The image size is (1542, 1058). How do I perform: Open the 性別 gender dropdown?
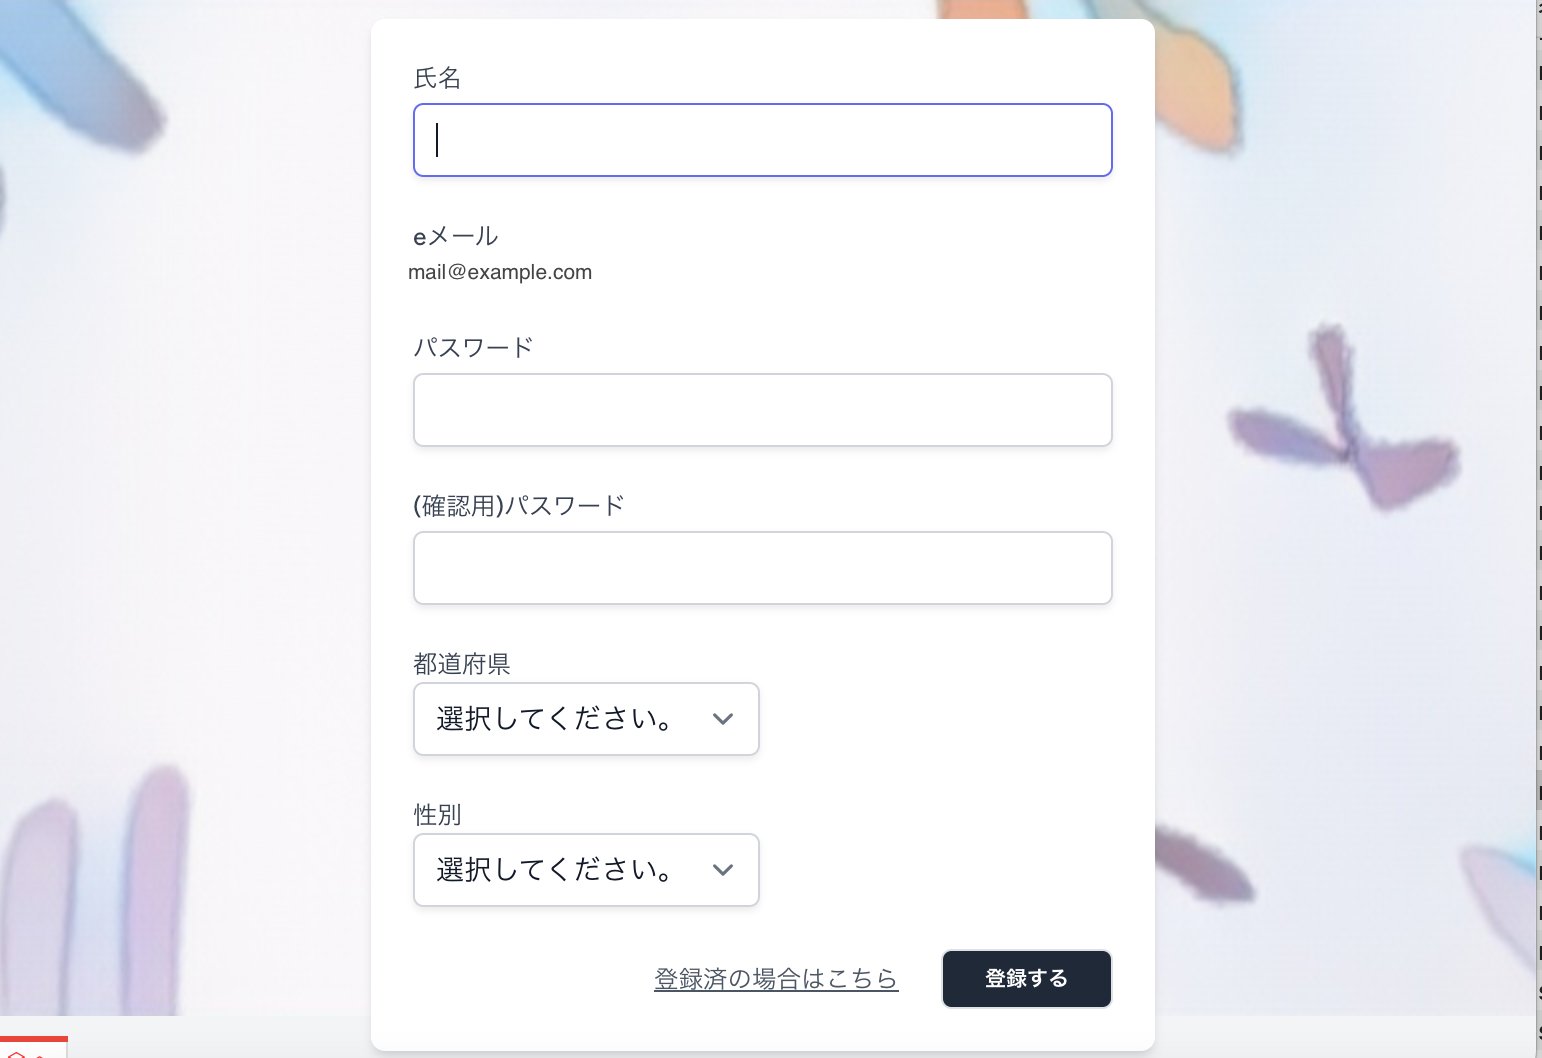586,870
